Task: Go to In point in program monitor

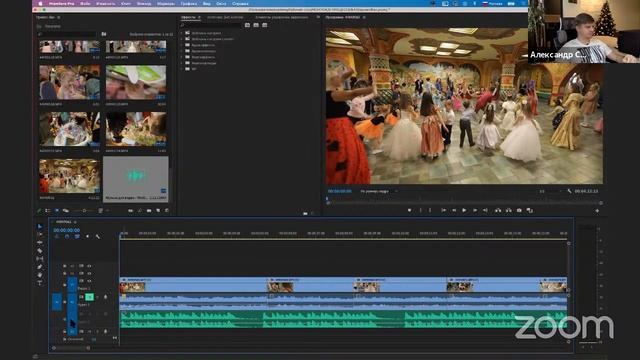Action: point(443,210)
